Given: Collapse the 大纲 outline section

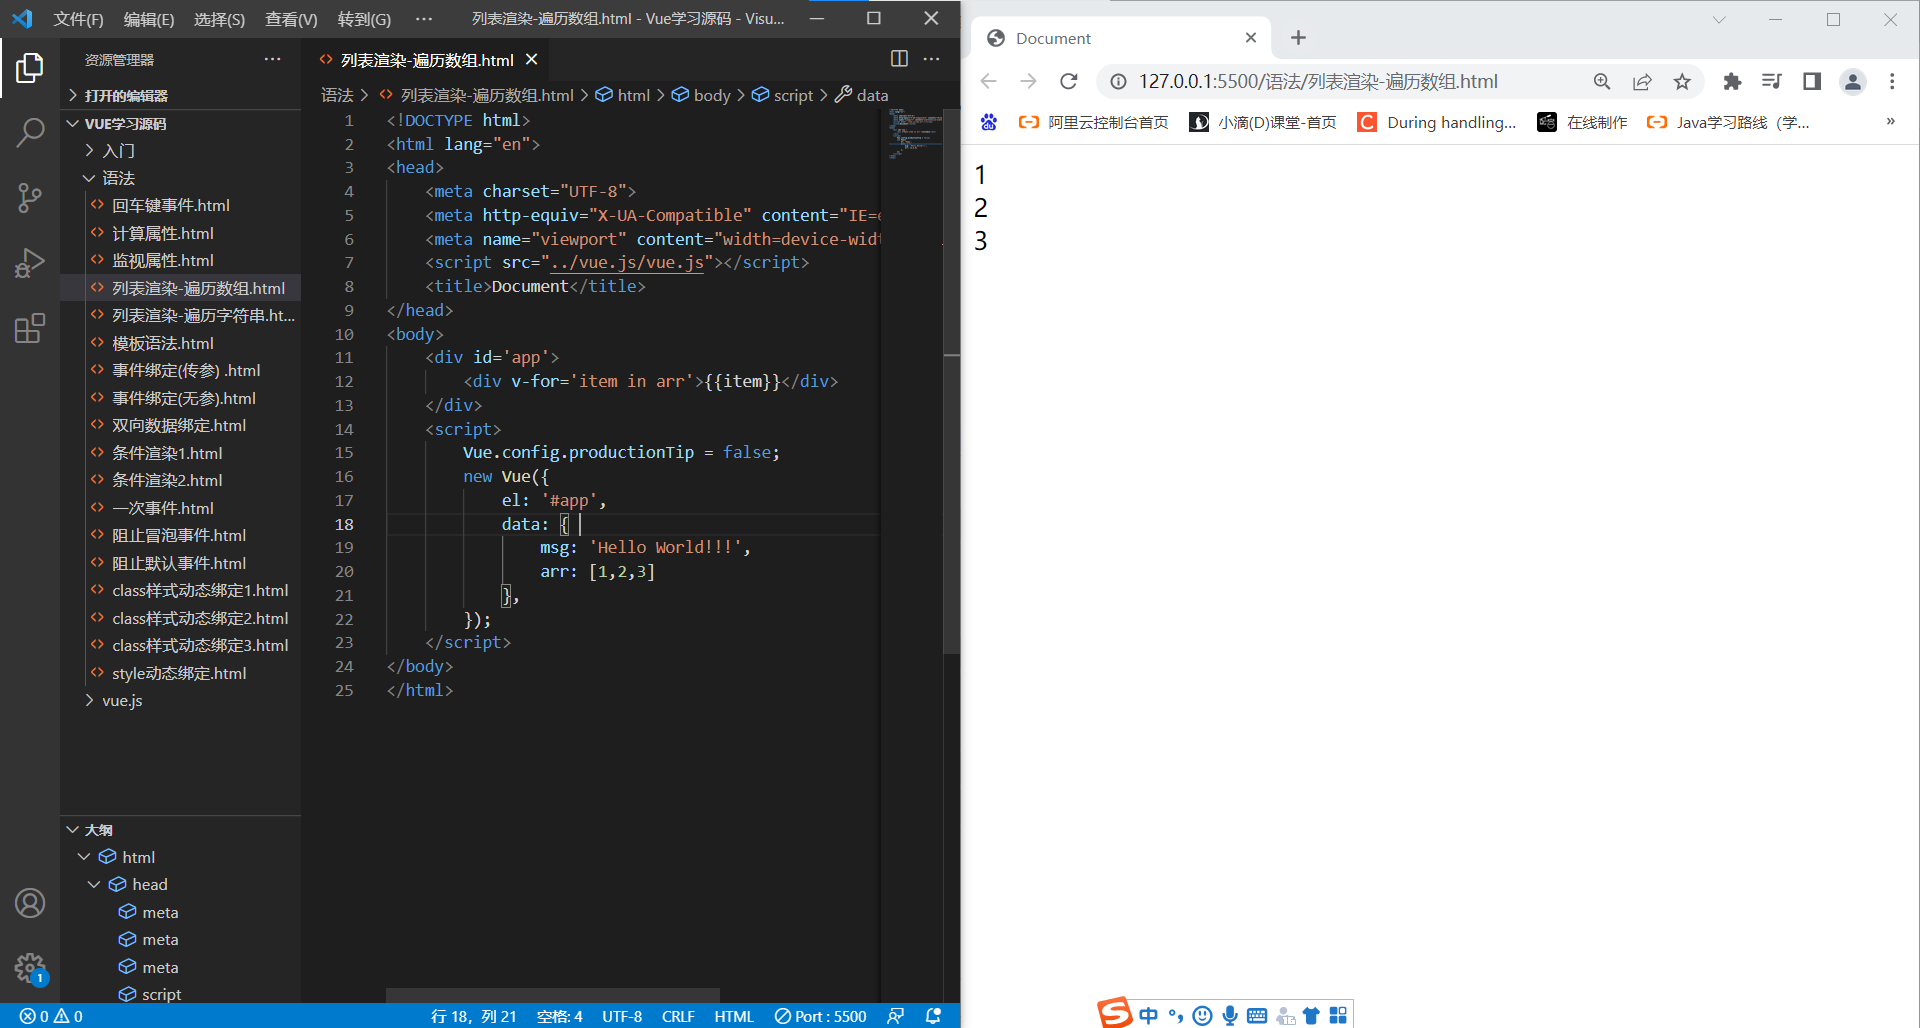Looking at the screenshot, I should coord(180,830).
